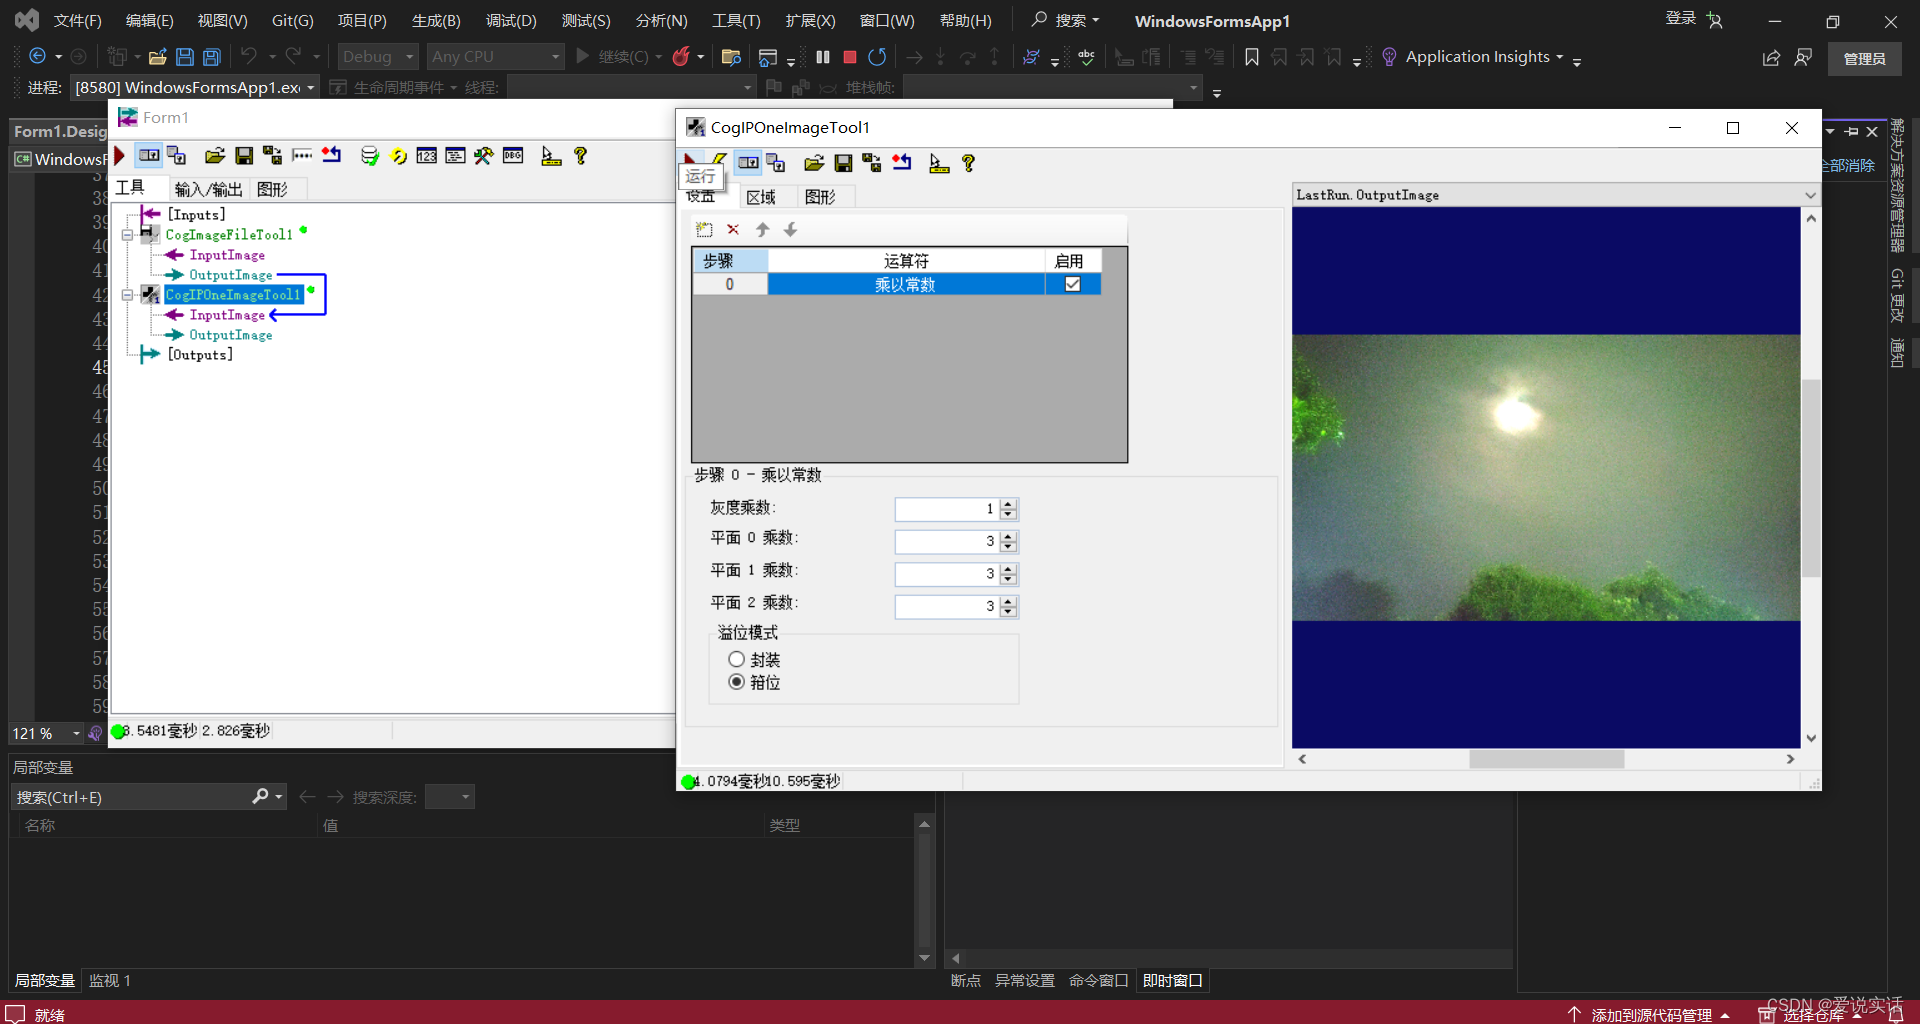Image resolution: width=1920 pixels, height=1024 pixels.
Task: Click the reset icon in CogIPOneImageTool1 toolbar
Action: (902, 163)
